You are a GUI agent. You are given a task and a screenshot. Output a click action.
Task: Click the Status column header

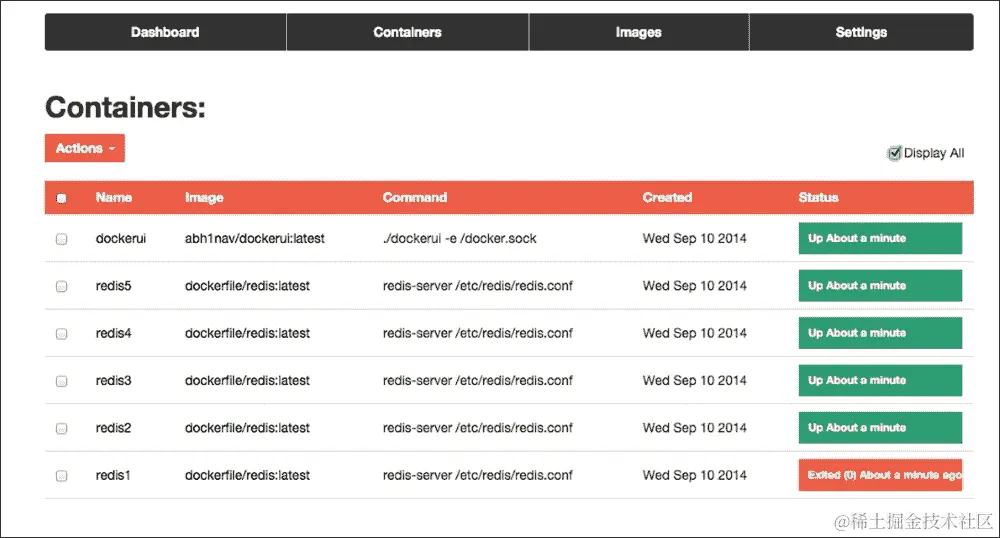click(818, 198)
